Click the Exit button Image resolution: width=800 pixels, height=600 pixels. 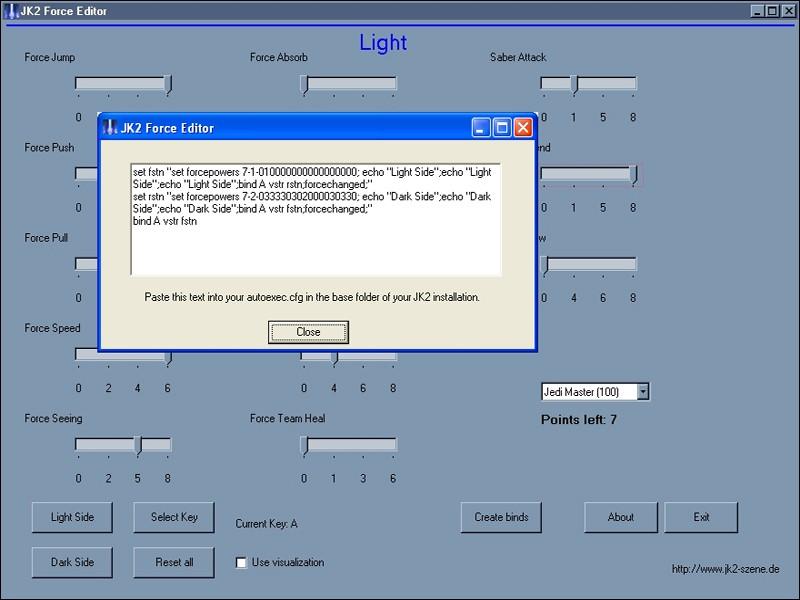701,517
